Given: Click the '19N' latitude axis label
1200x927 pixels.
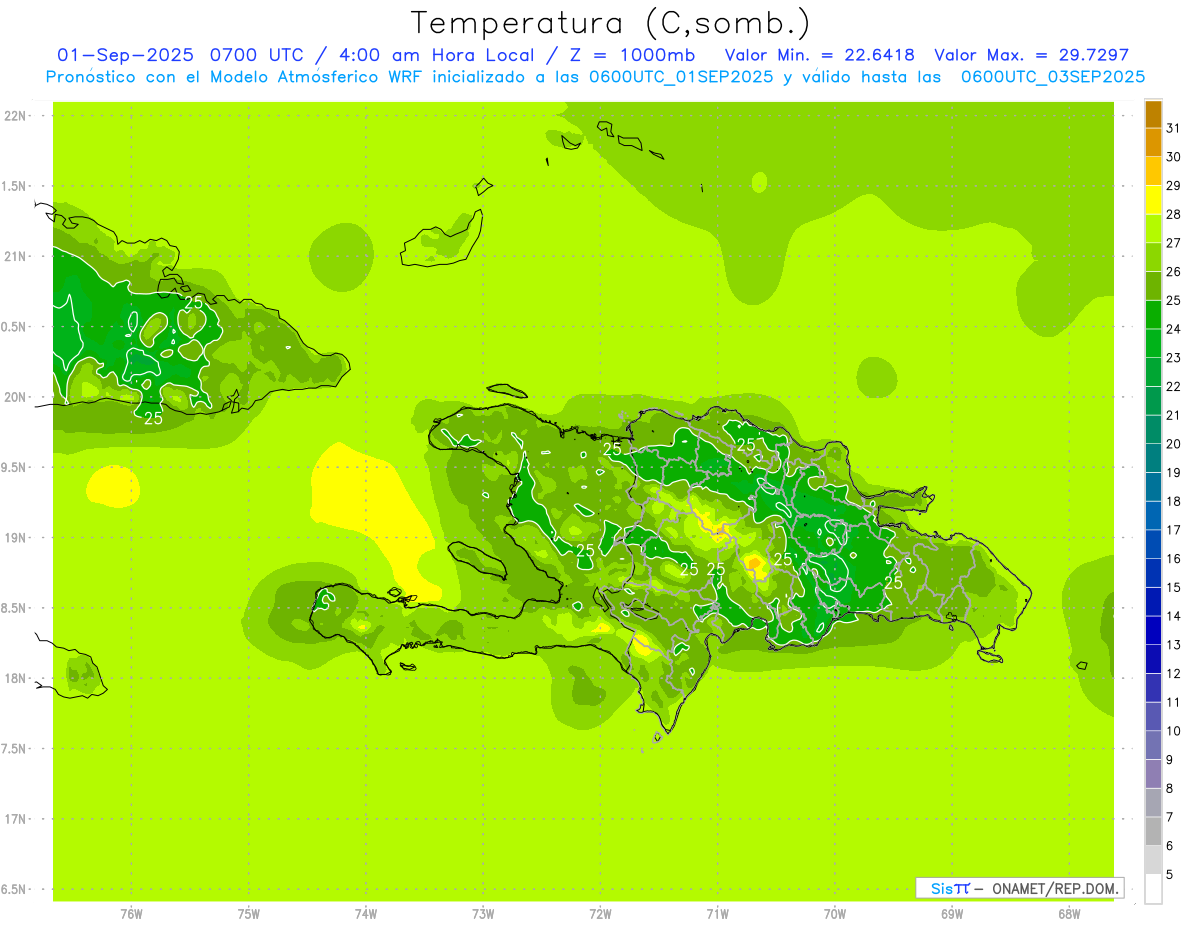Looking at the screenshot, I should tap(16, 538).
